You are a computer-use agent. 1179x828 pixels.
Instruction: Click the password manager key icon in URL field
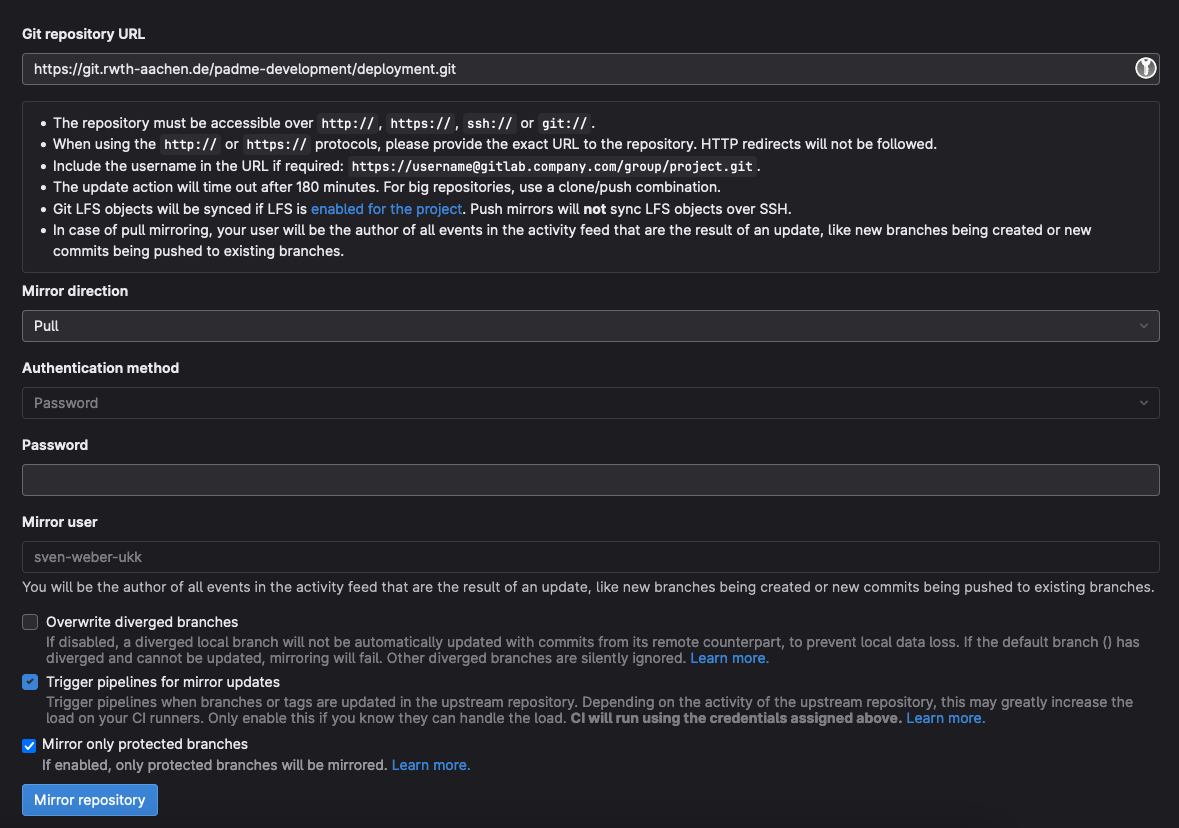(x=1144, y=68)
